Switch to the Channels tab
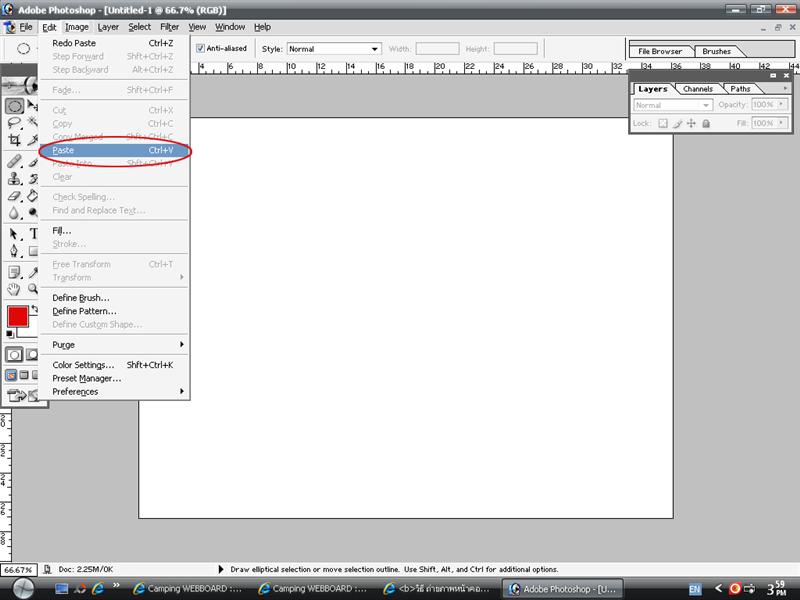This screenshot has height=600, width=800. click(698, 89)
